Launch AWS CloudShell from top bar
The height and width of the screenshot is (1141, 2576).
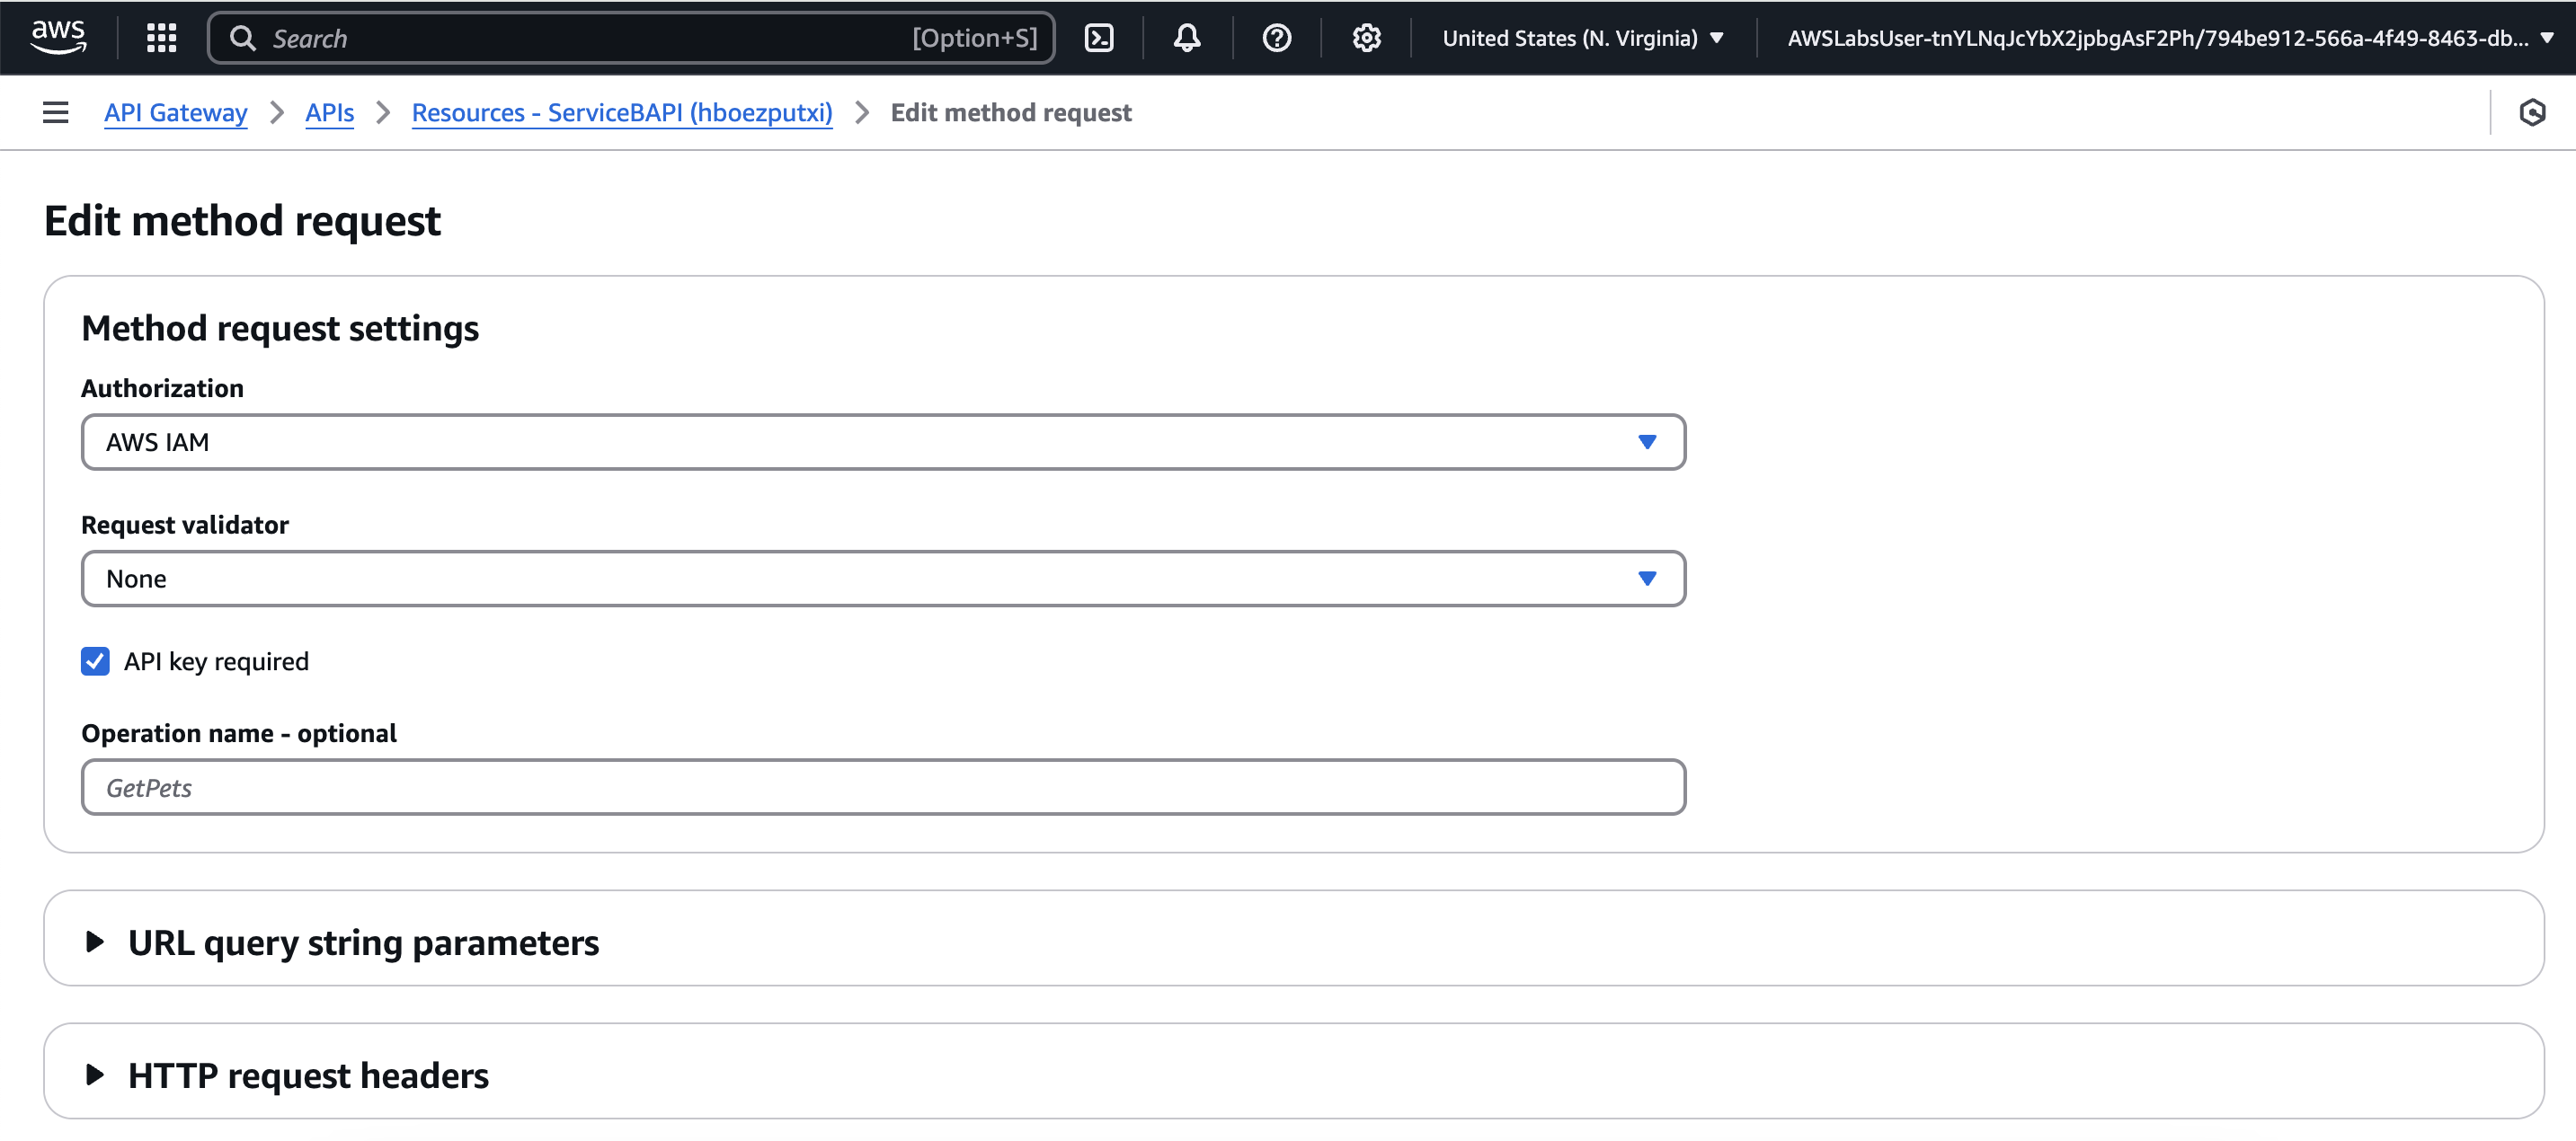pyautogui.click(x=1099, y=38)
